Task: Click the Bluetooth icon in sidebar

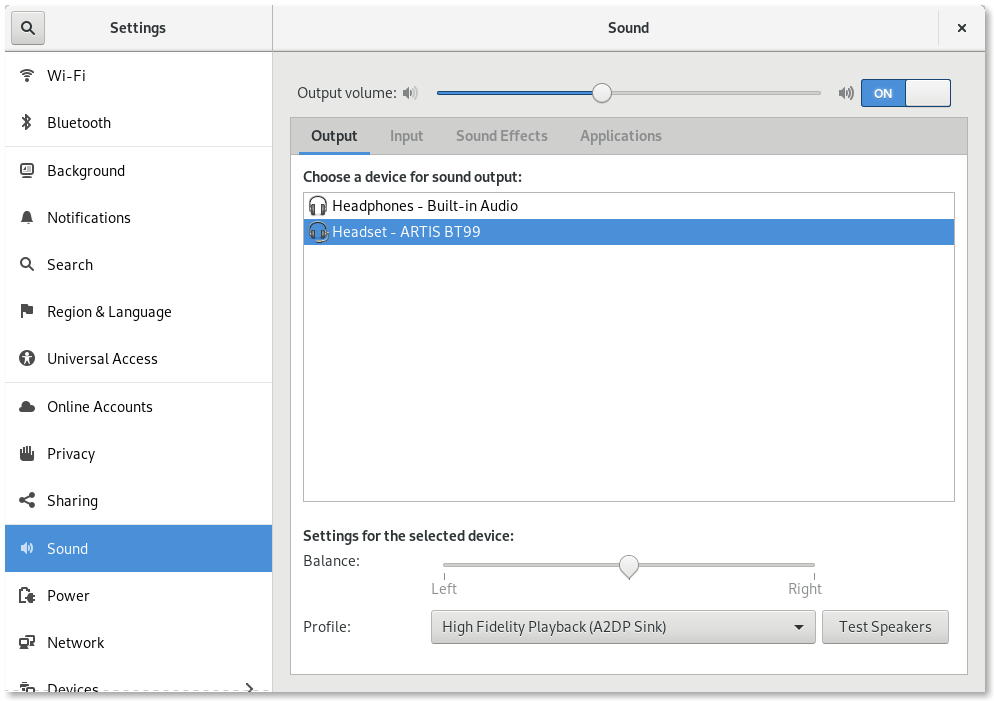Action: (x=27, y=123)
